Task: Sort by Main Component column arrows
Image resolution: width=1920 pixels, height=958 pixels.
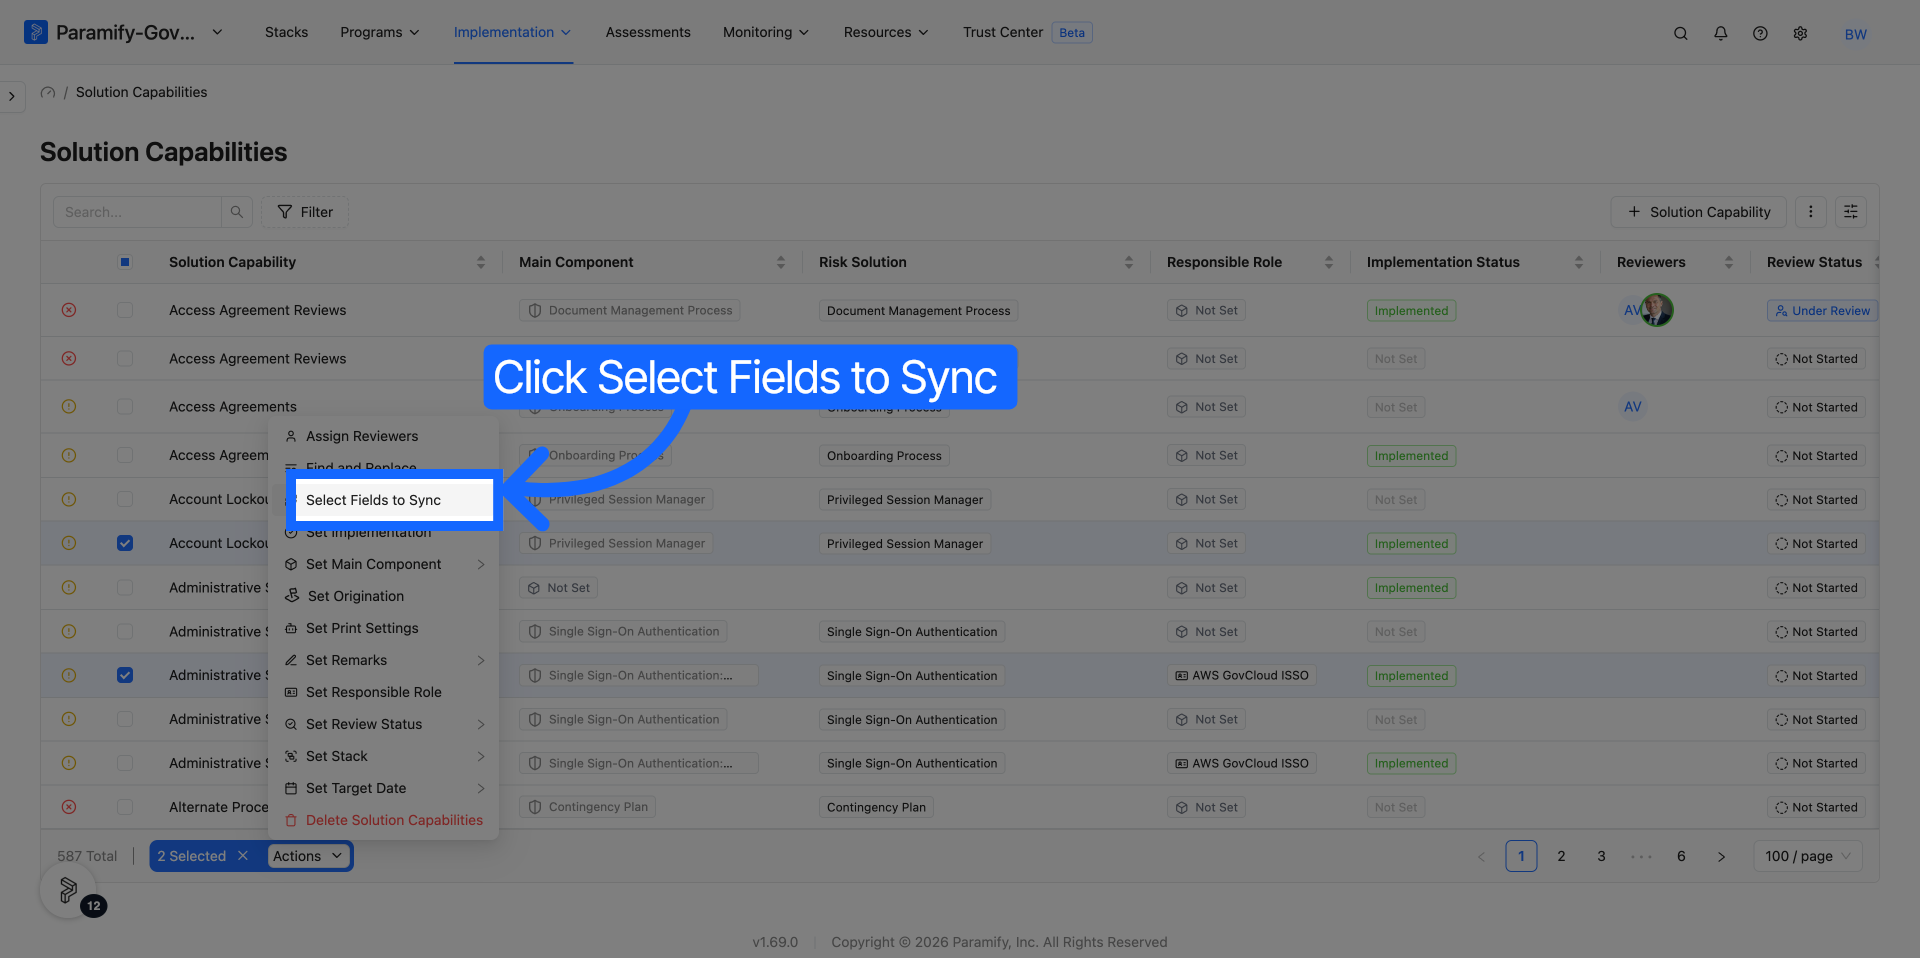Action: [x=781, y=262]
